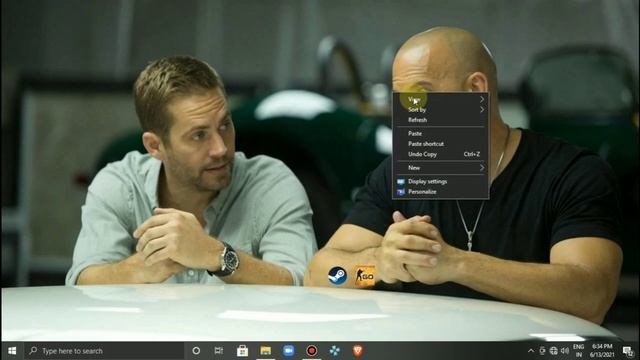Open Display settings from the context menu

point(440,181)
